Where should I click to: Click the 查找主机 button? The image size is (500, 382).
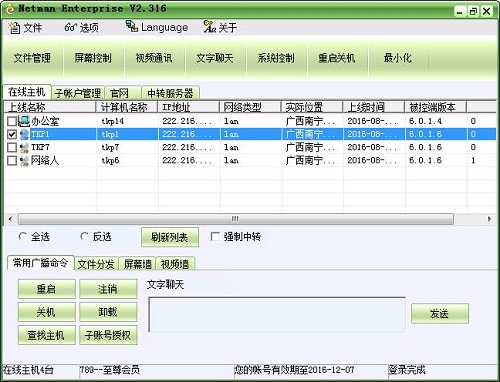click(x=46, y=335)
